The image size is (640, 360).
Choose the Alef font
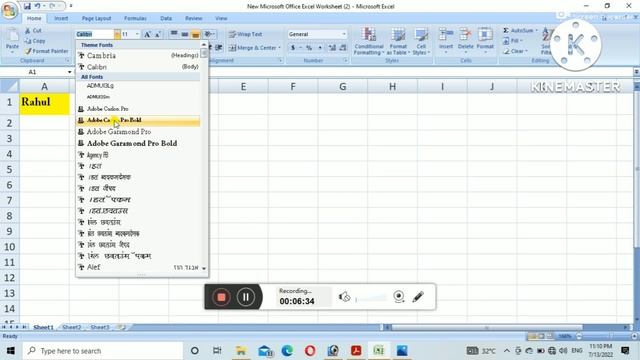[138, 267]
